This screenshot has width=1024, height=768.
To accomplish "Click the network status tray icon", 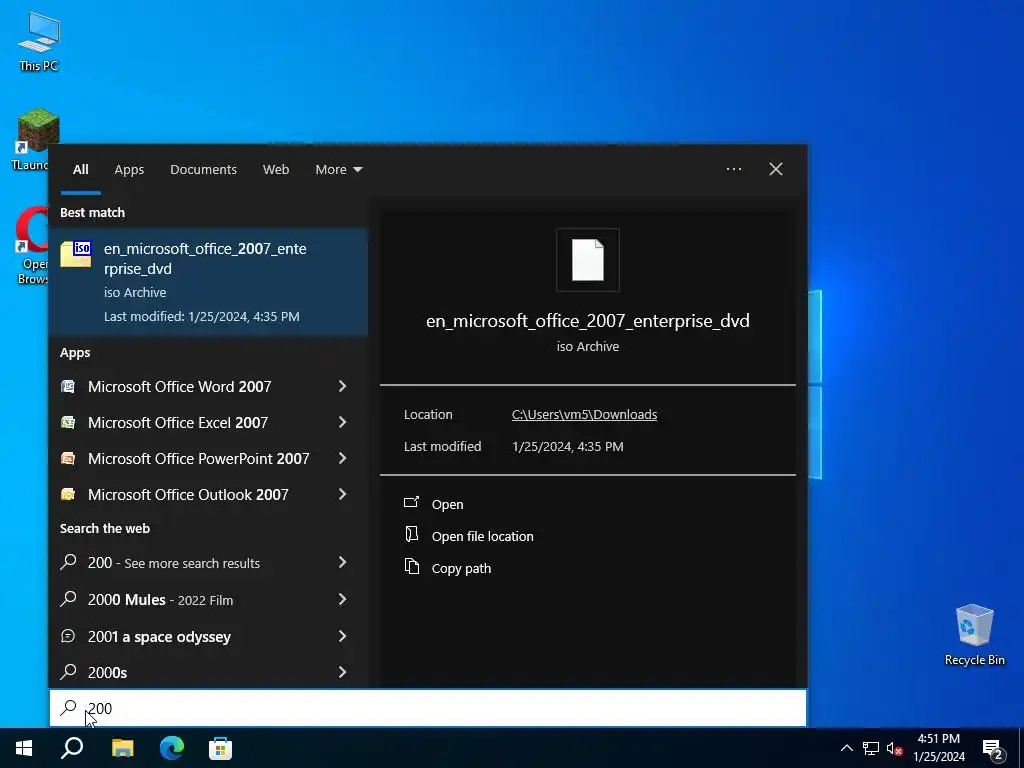I will [870, 748].
